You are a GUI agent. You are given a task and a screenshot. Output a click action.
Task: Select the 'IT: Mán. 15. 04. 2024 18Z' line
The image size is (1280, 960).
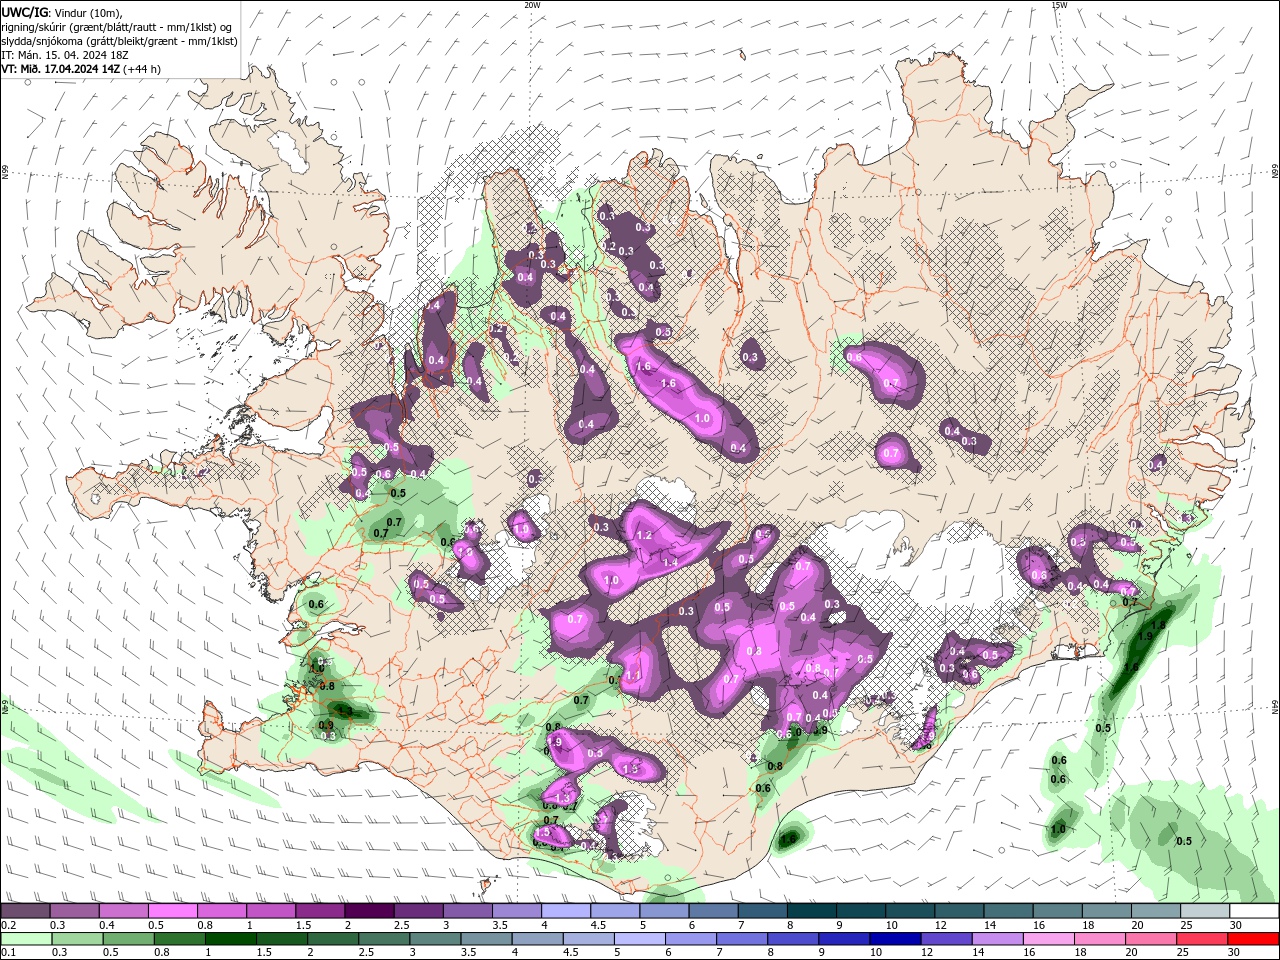pos(66,55)
